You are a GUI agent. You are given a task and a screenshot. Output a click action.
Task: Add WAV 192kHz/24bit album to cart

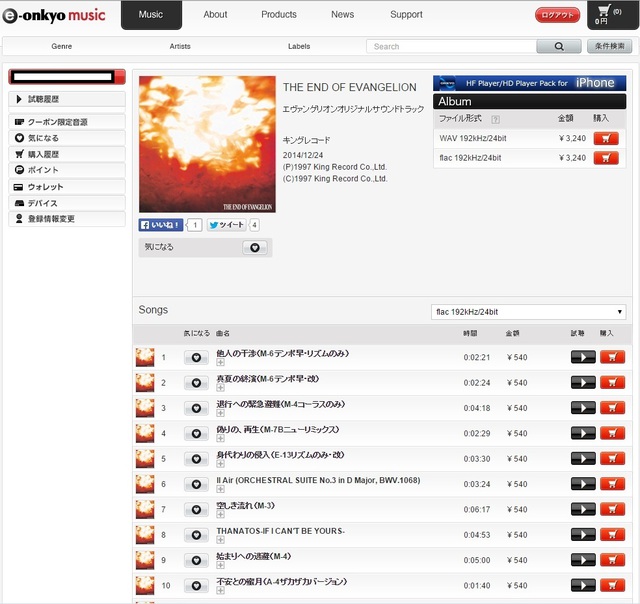click(x=606, y=139)
